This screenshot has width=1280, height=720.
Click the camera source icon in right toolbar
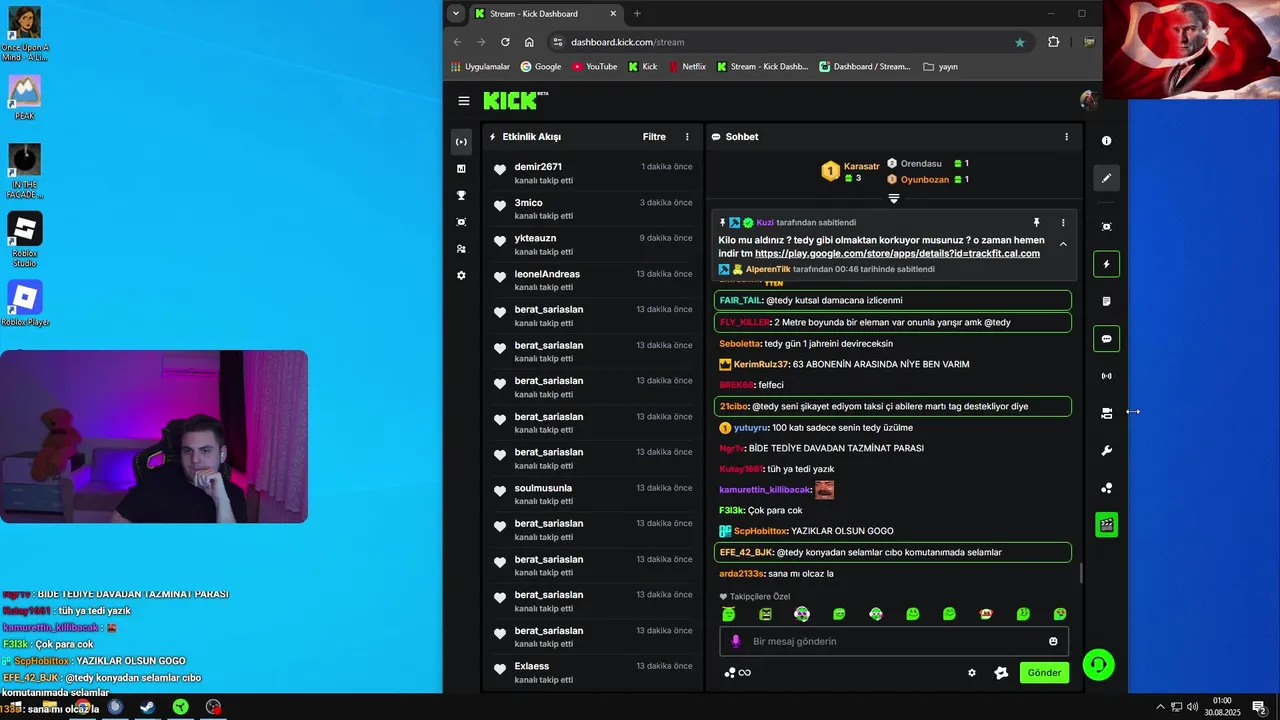1106,413
